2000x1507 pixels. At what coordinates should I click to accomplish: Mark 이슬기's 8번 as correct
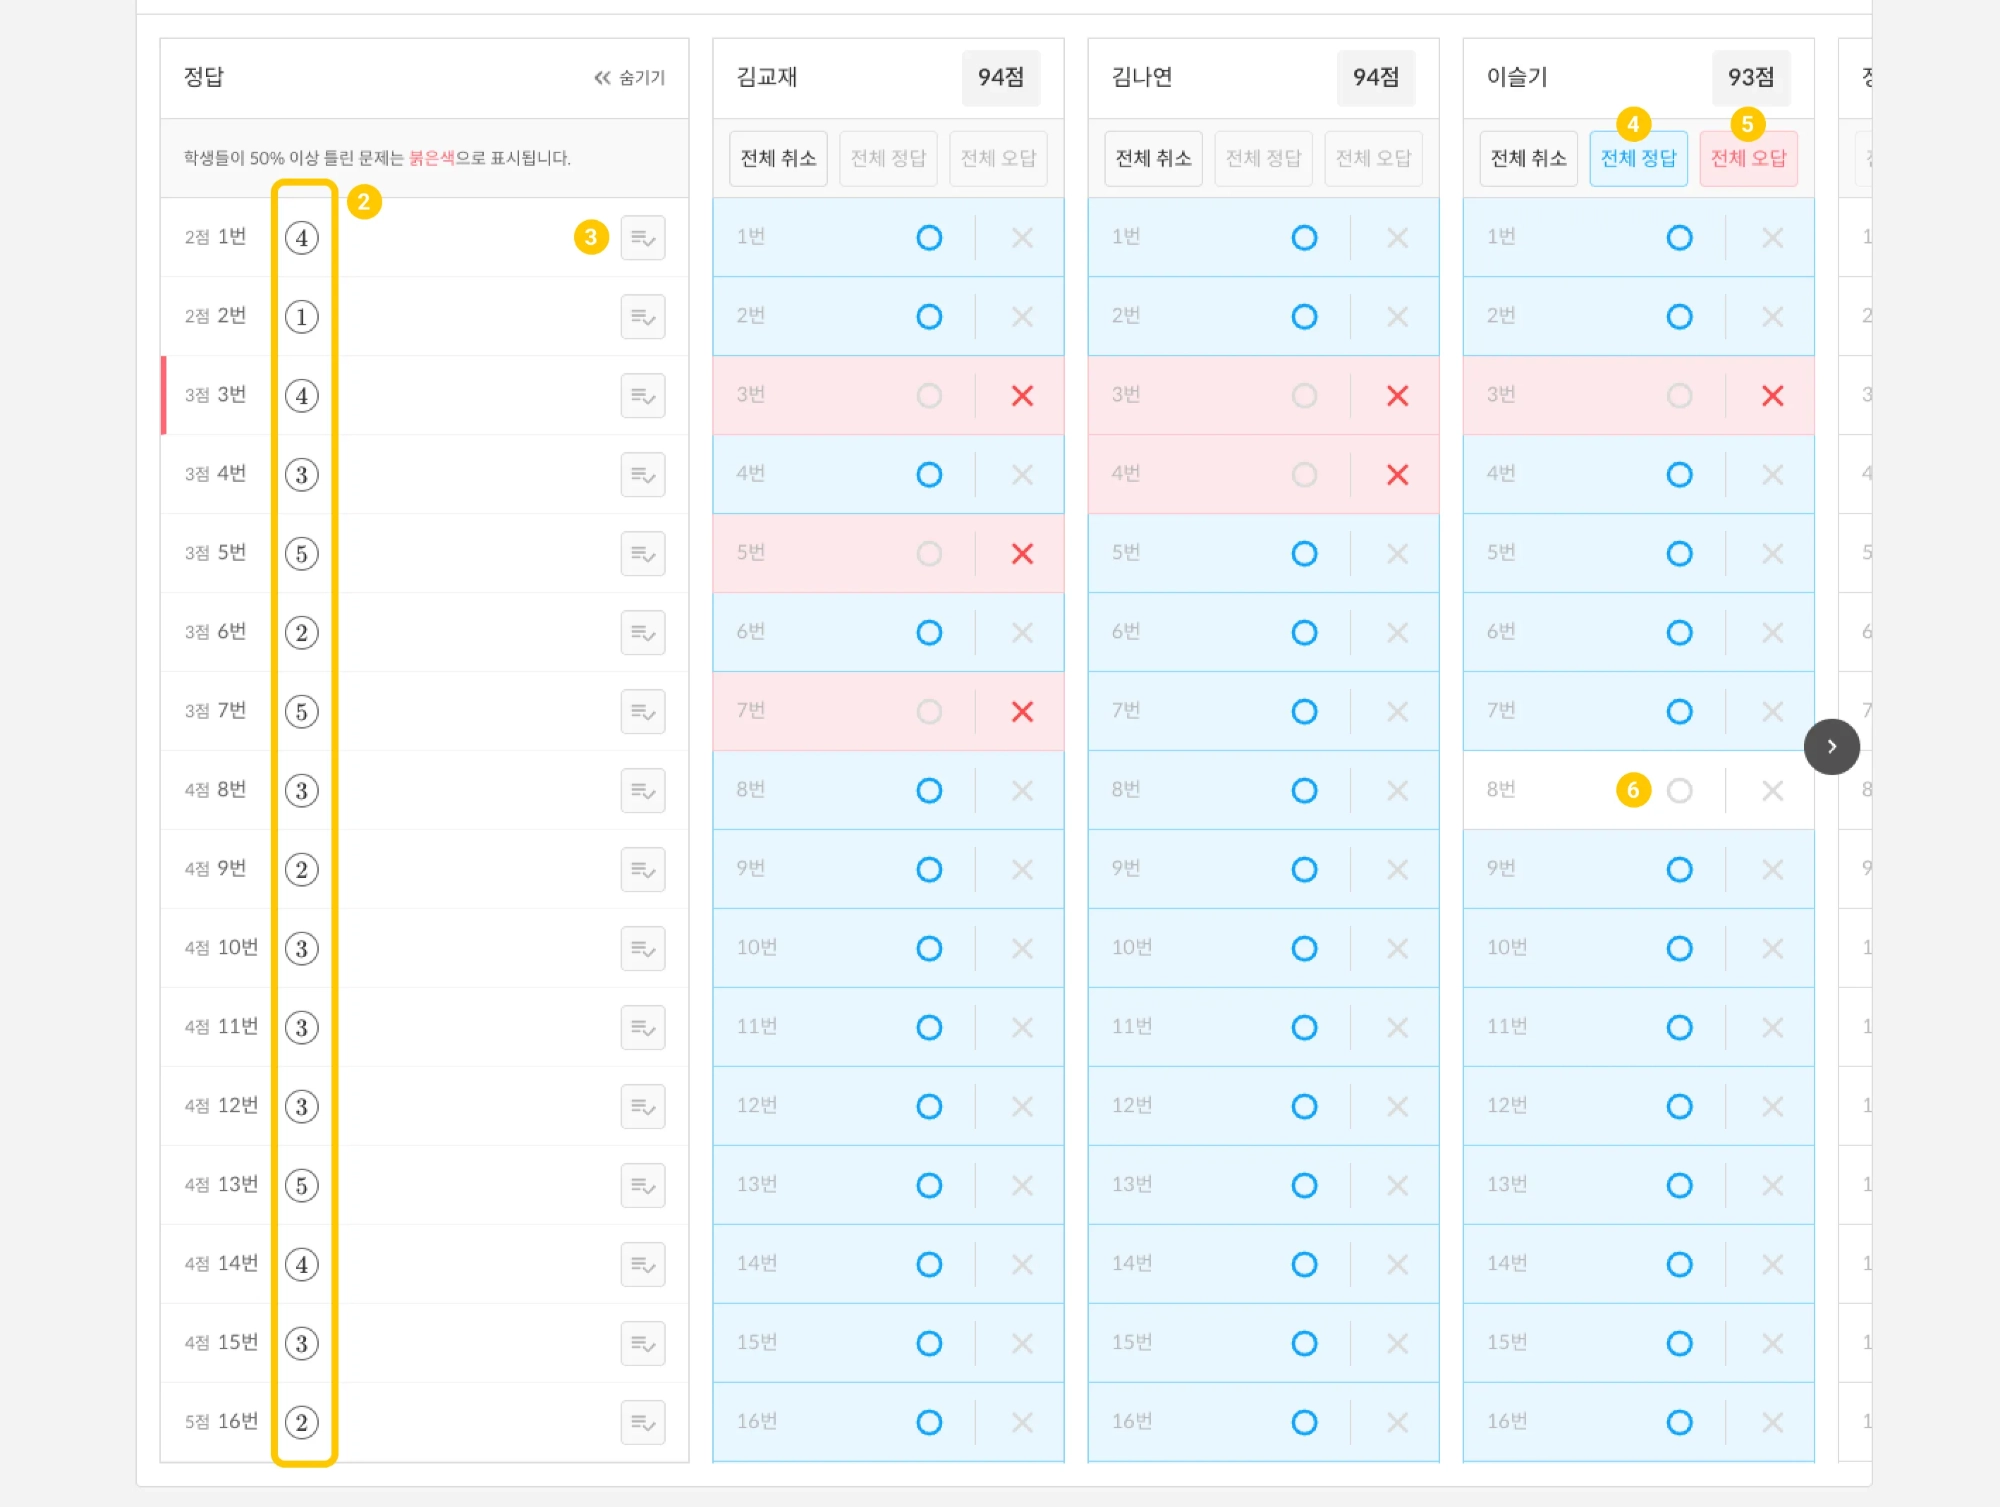pyautogui.click(x=1679, y=791)
